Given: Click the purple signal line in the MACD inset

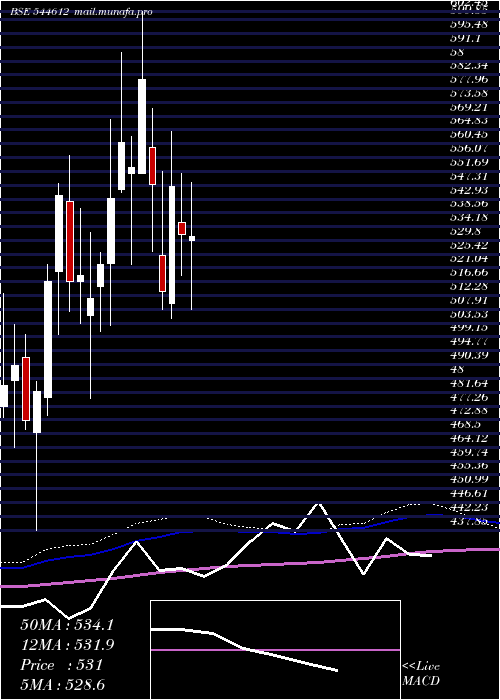Looking at the screenshot, I should tap(275, 650).
